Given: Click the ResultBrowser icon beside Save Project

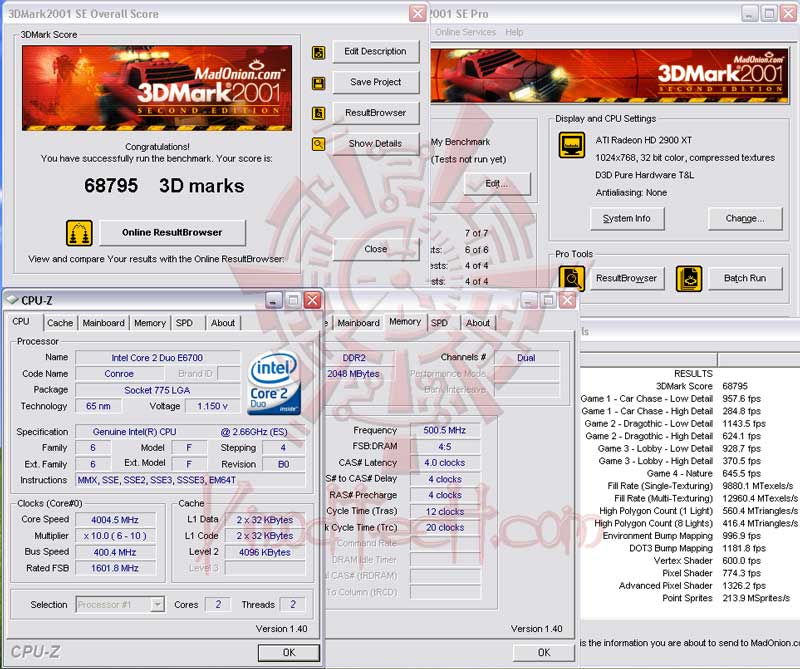Looking at the screenshot, I should click(x=318, y=113).
